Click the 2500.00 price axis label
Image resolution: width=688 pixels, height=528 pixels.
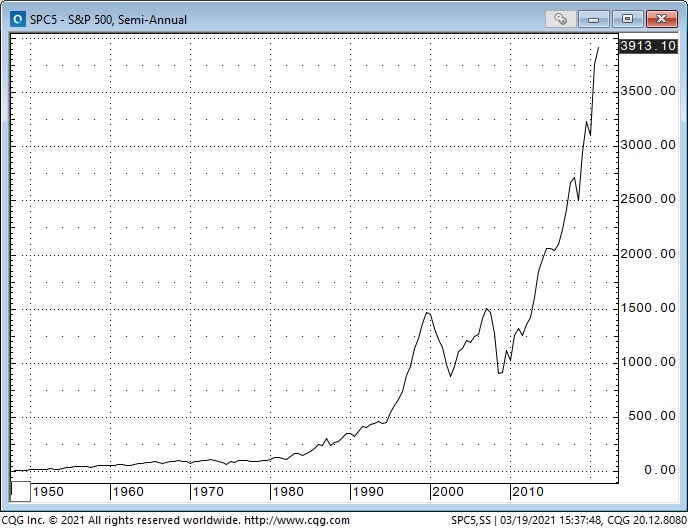coord(648,199)
